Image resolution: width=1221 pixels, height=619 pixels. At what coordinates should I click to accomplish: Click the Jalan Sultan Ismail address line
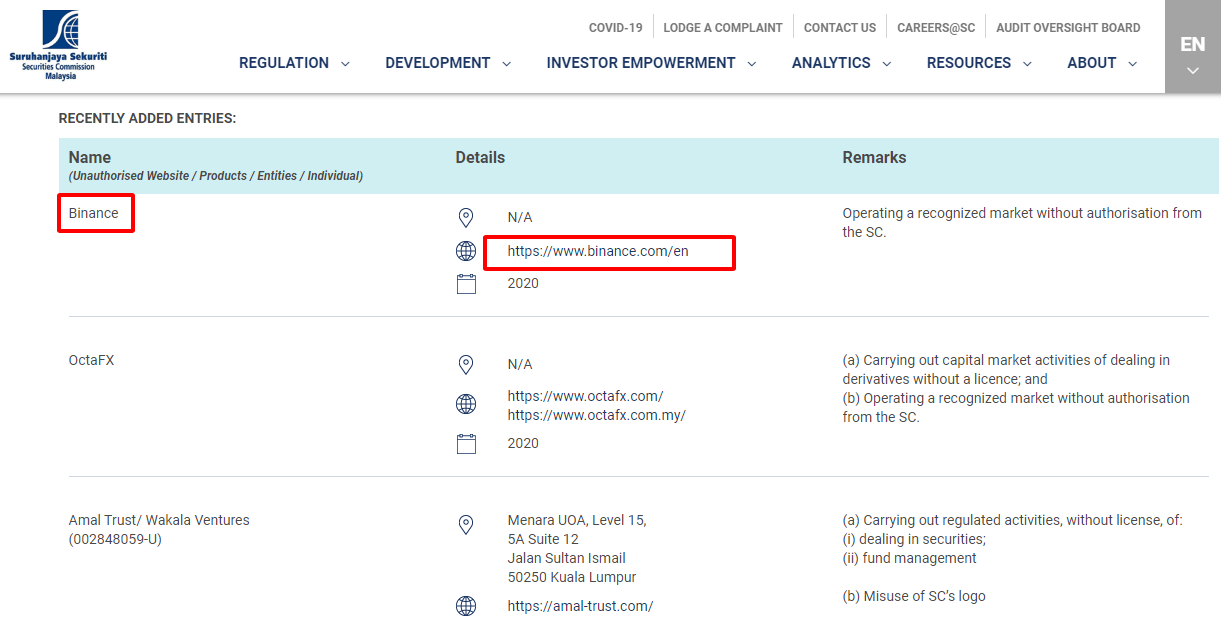tap(567, 558)
